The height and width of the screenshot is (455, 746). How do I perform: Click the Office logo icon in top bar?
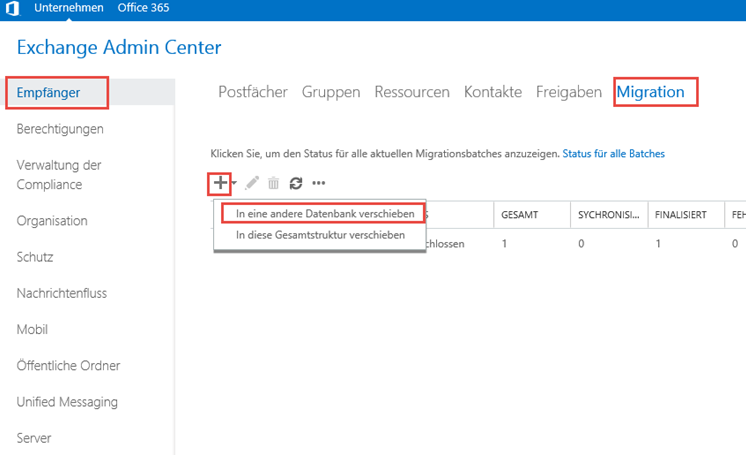10,9
